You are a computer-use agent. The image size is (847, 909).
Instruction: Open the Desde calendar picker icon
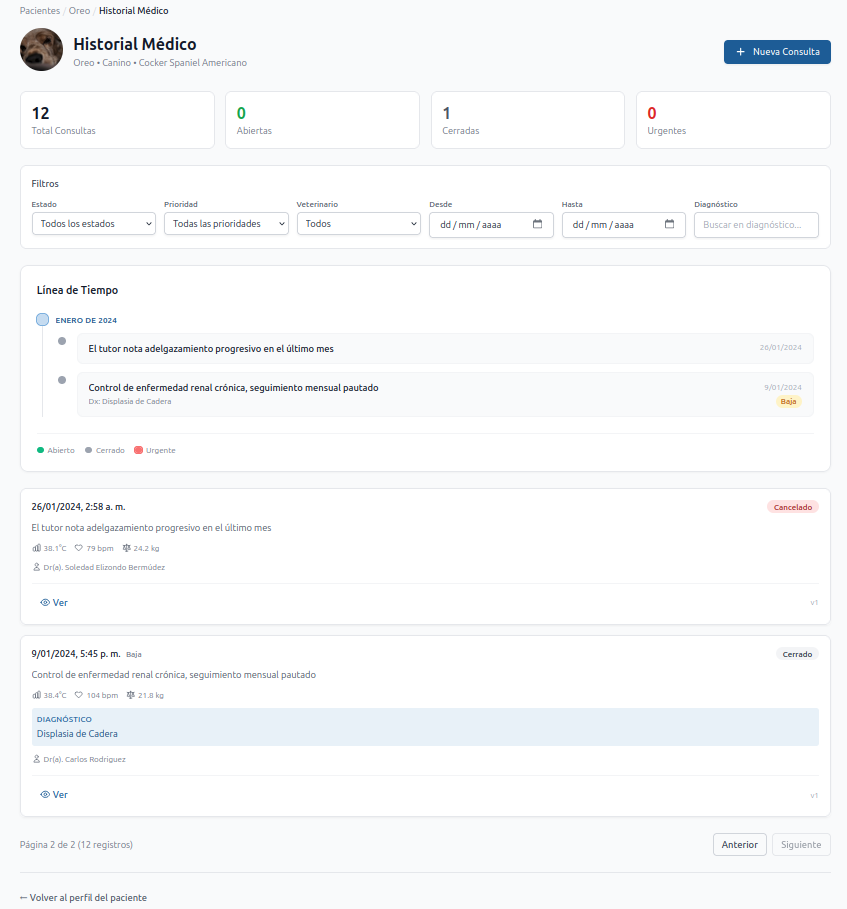click(x=537, y=224)
